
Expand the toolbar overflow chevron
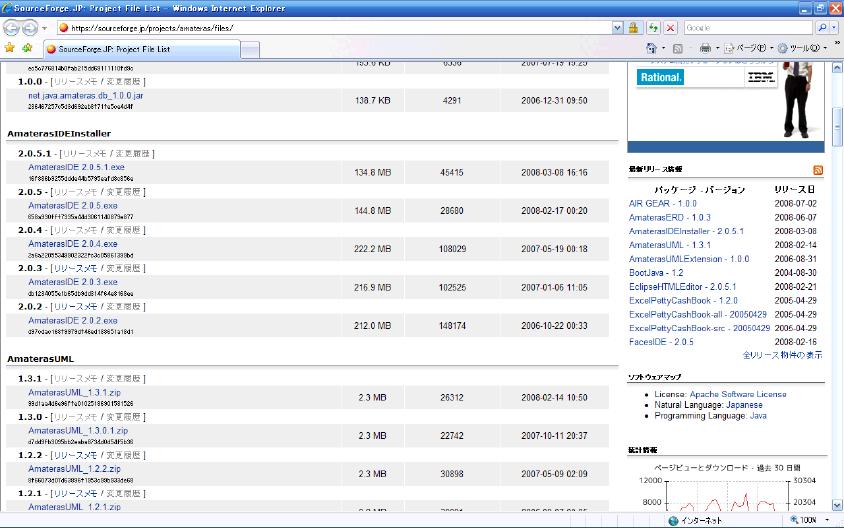click(x=837, y=43)
